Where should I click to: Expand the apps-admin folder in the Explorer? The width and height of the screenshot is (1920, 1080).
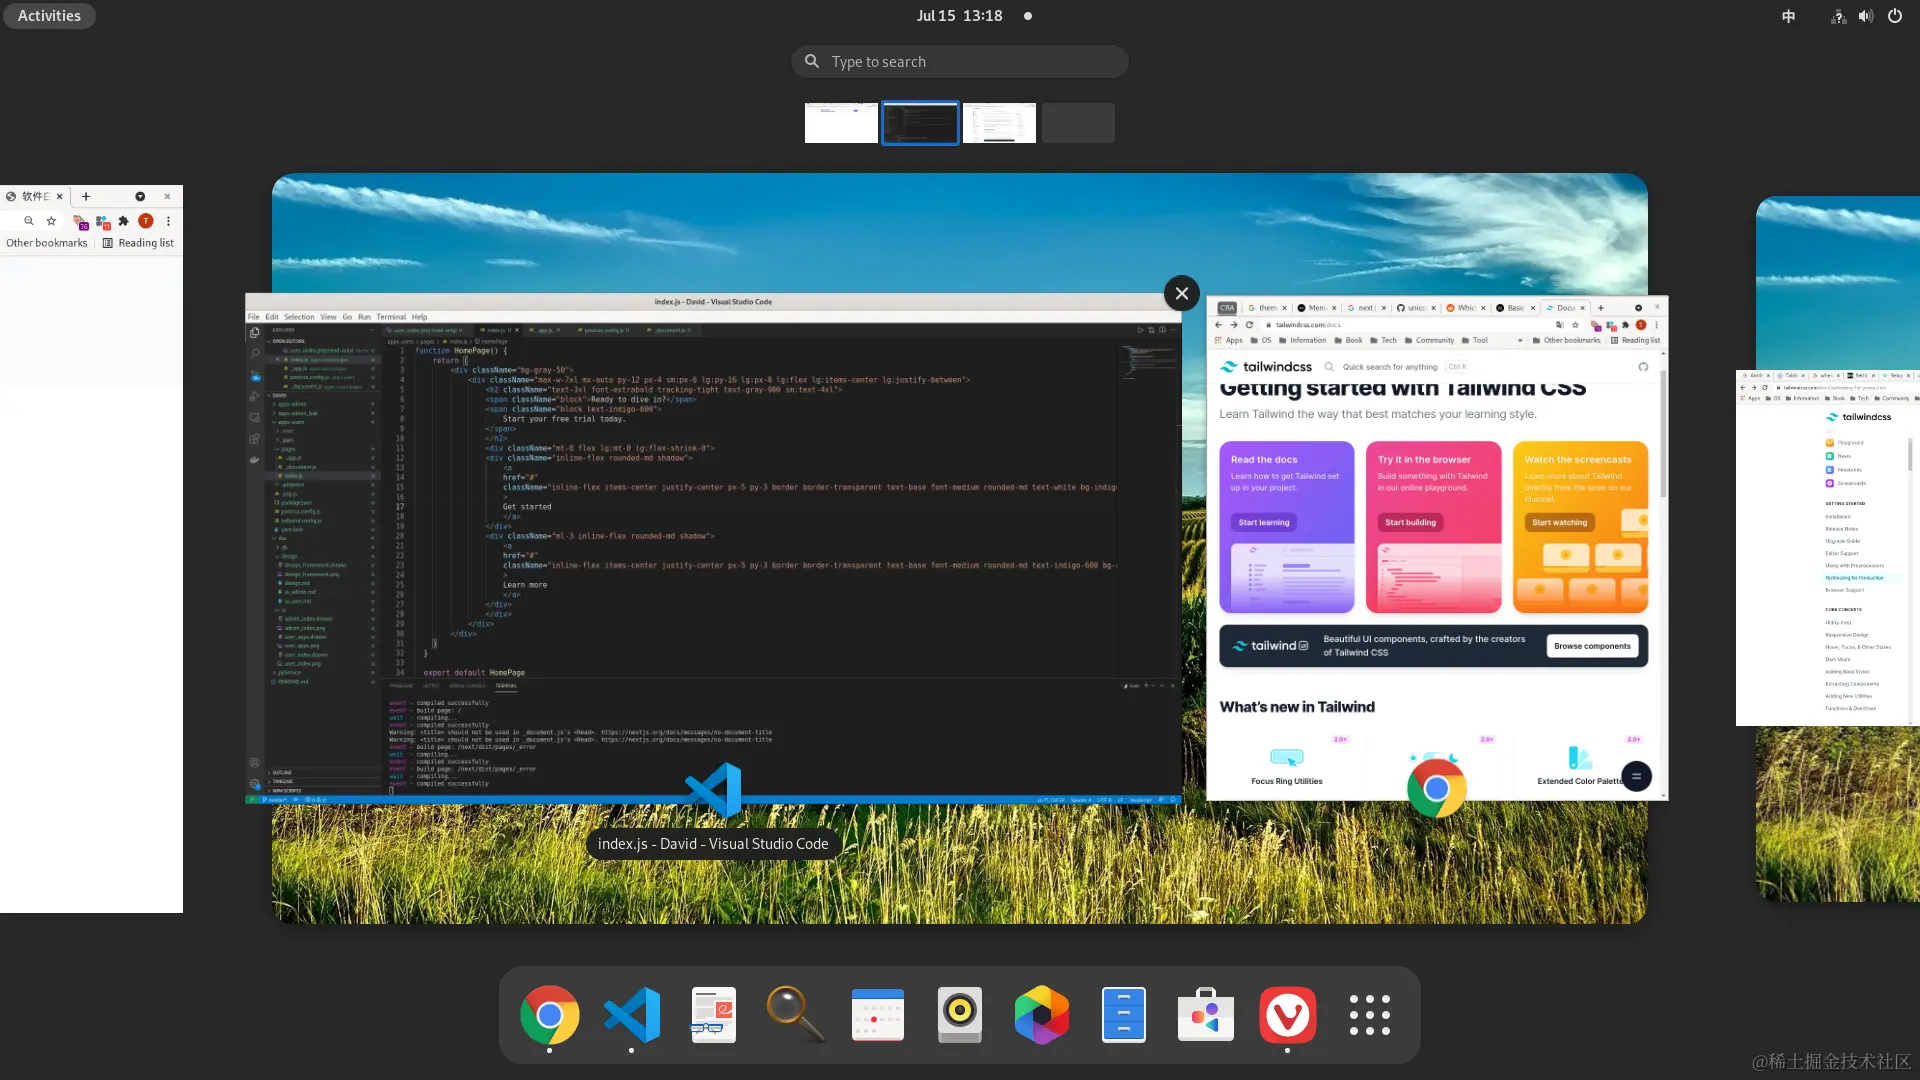(292, 404)
